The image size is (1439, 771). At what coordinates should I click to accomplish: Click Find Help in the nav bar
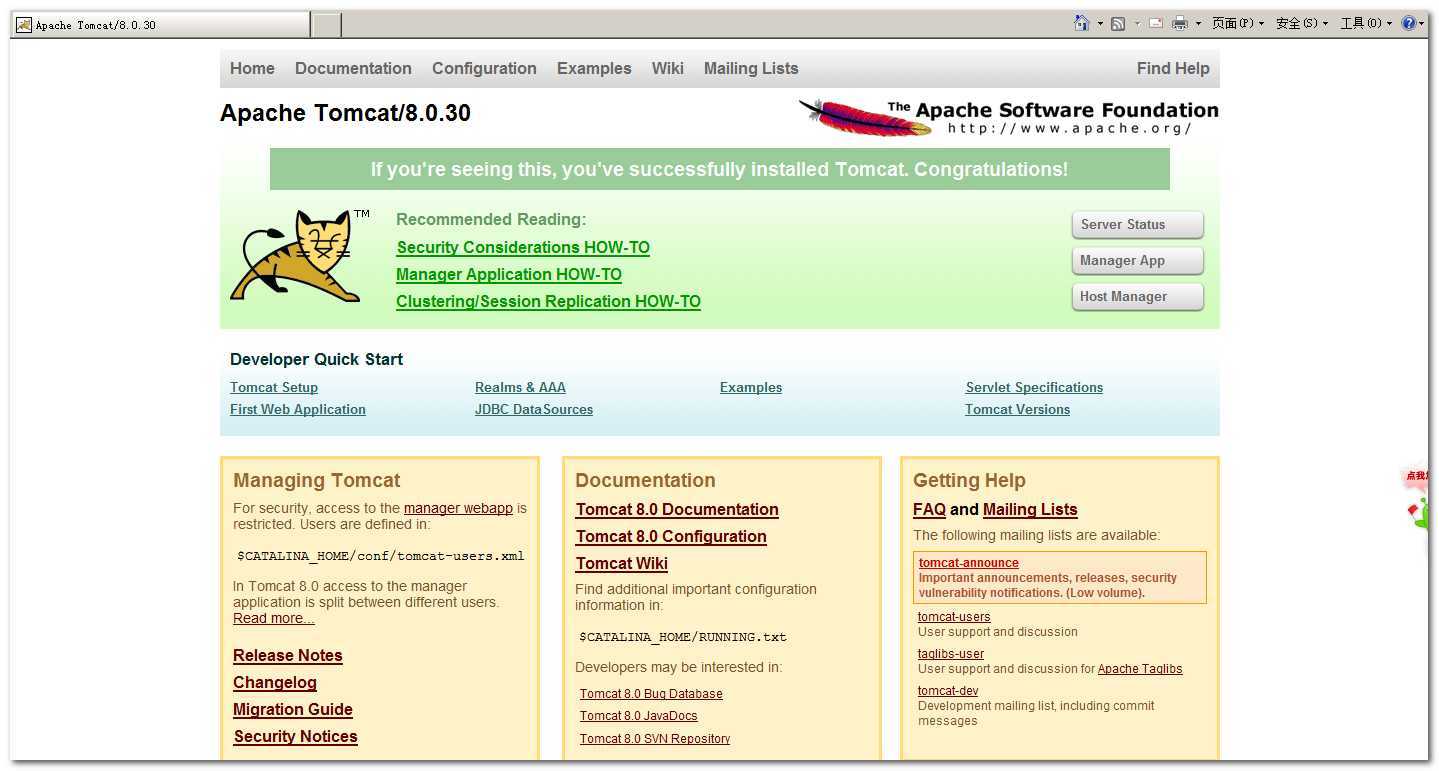[1173, 68]
